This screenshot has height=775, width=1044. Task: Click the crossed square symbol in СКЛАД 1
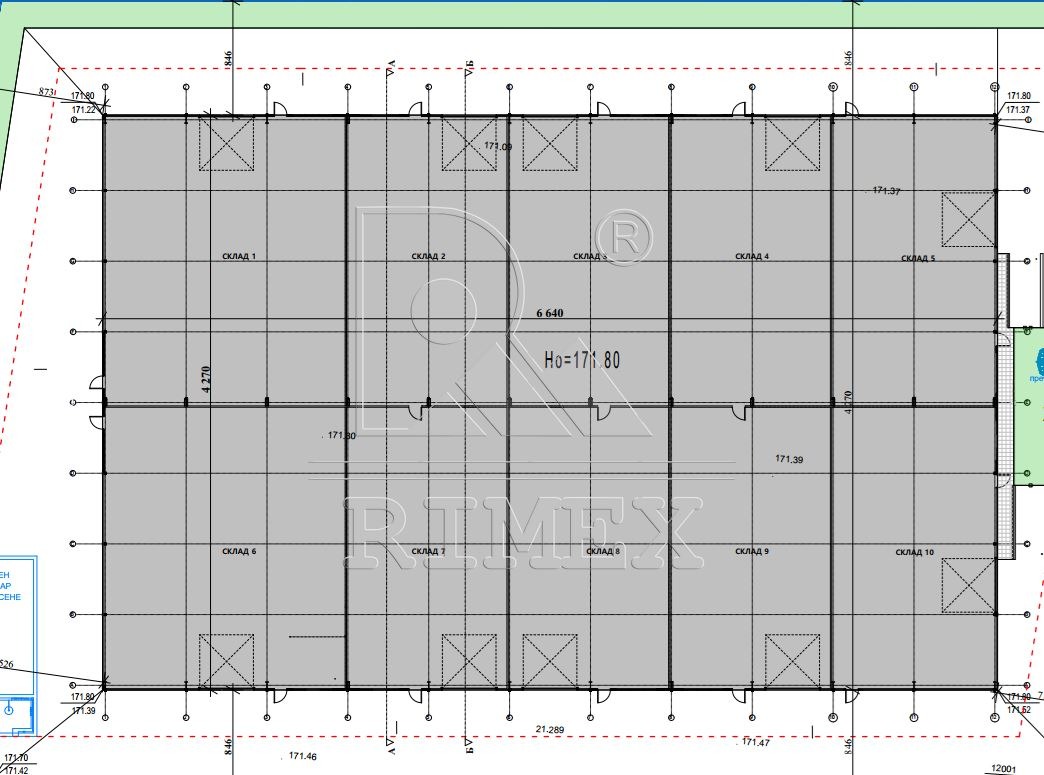(227, 143)
